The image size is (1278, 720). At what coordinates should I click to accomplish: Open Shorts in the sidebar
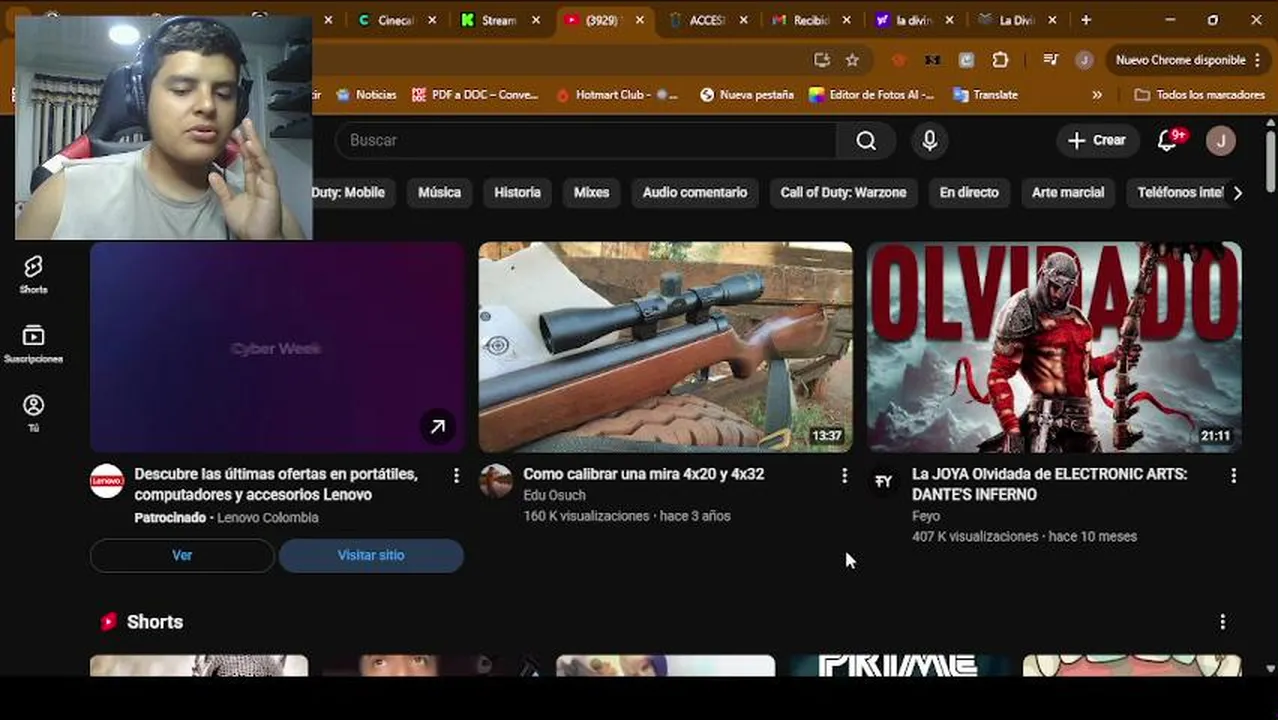[x=33, y=274]
